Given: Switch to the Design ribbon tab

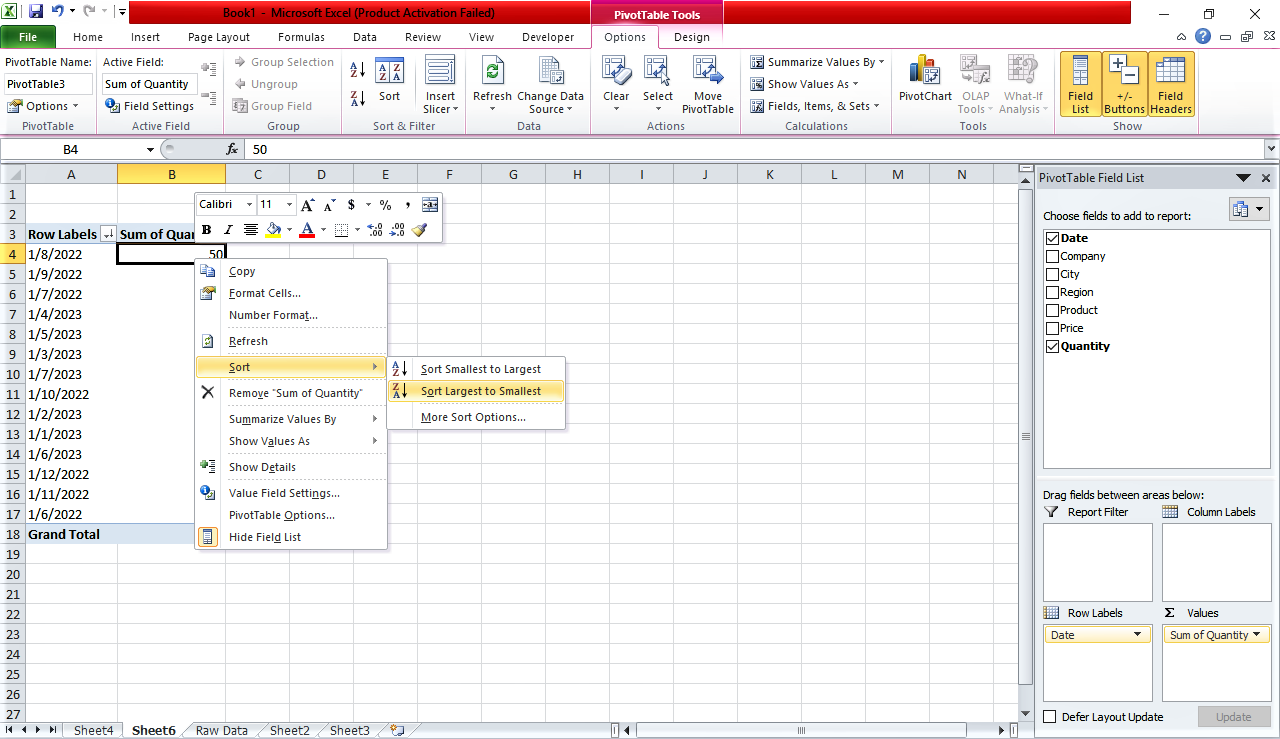Looking at the screenshot, I should point(691,37).
